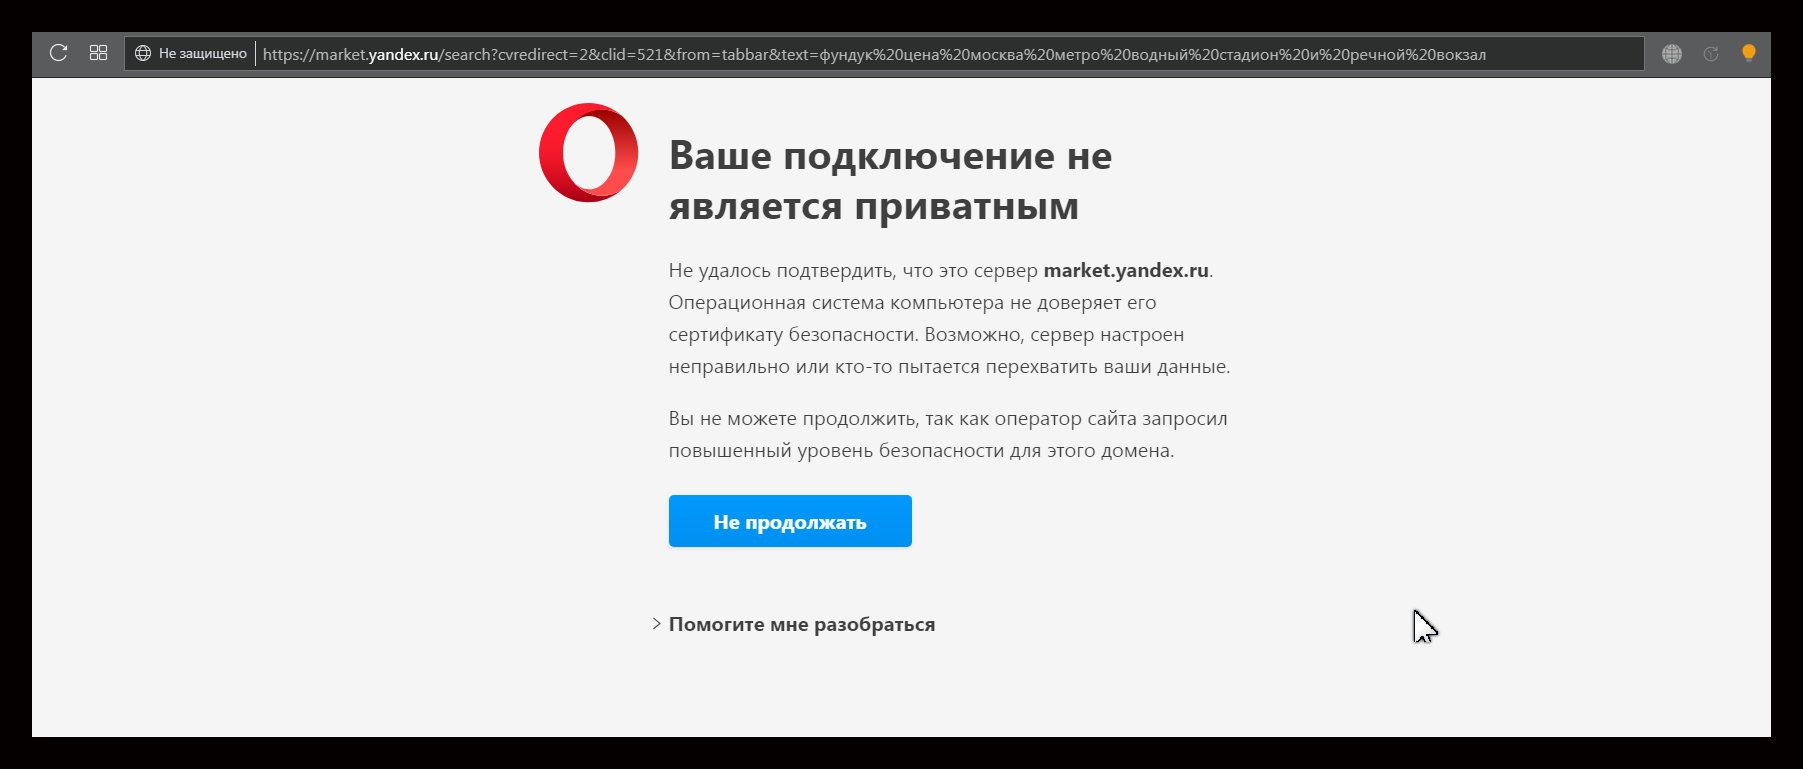Click the globe extension icon in toolbar
The height and width of the screenshot is (769, 1803).
(1672, 54)
